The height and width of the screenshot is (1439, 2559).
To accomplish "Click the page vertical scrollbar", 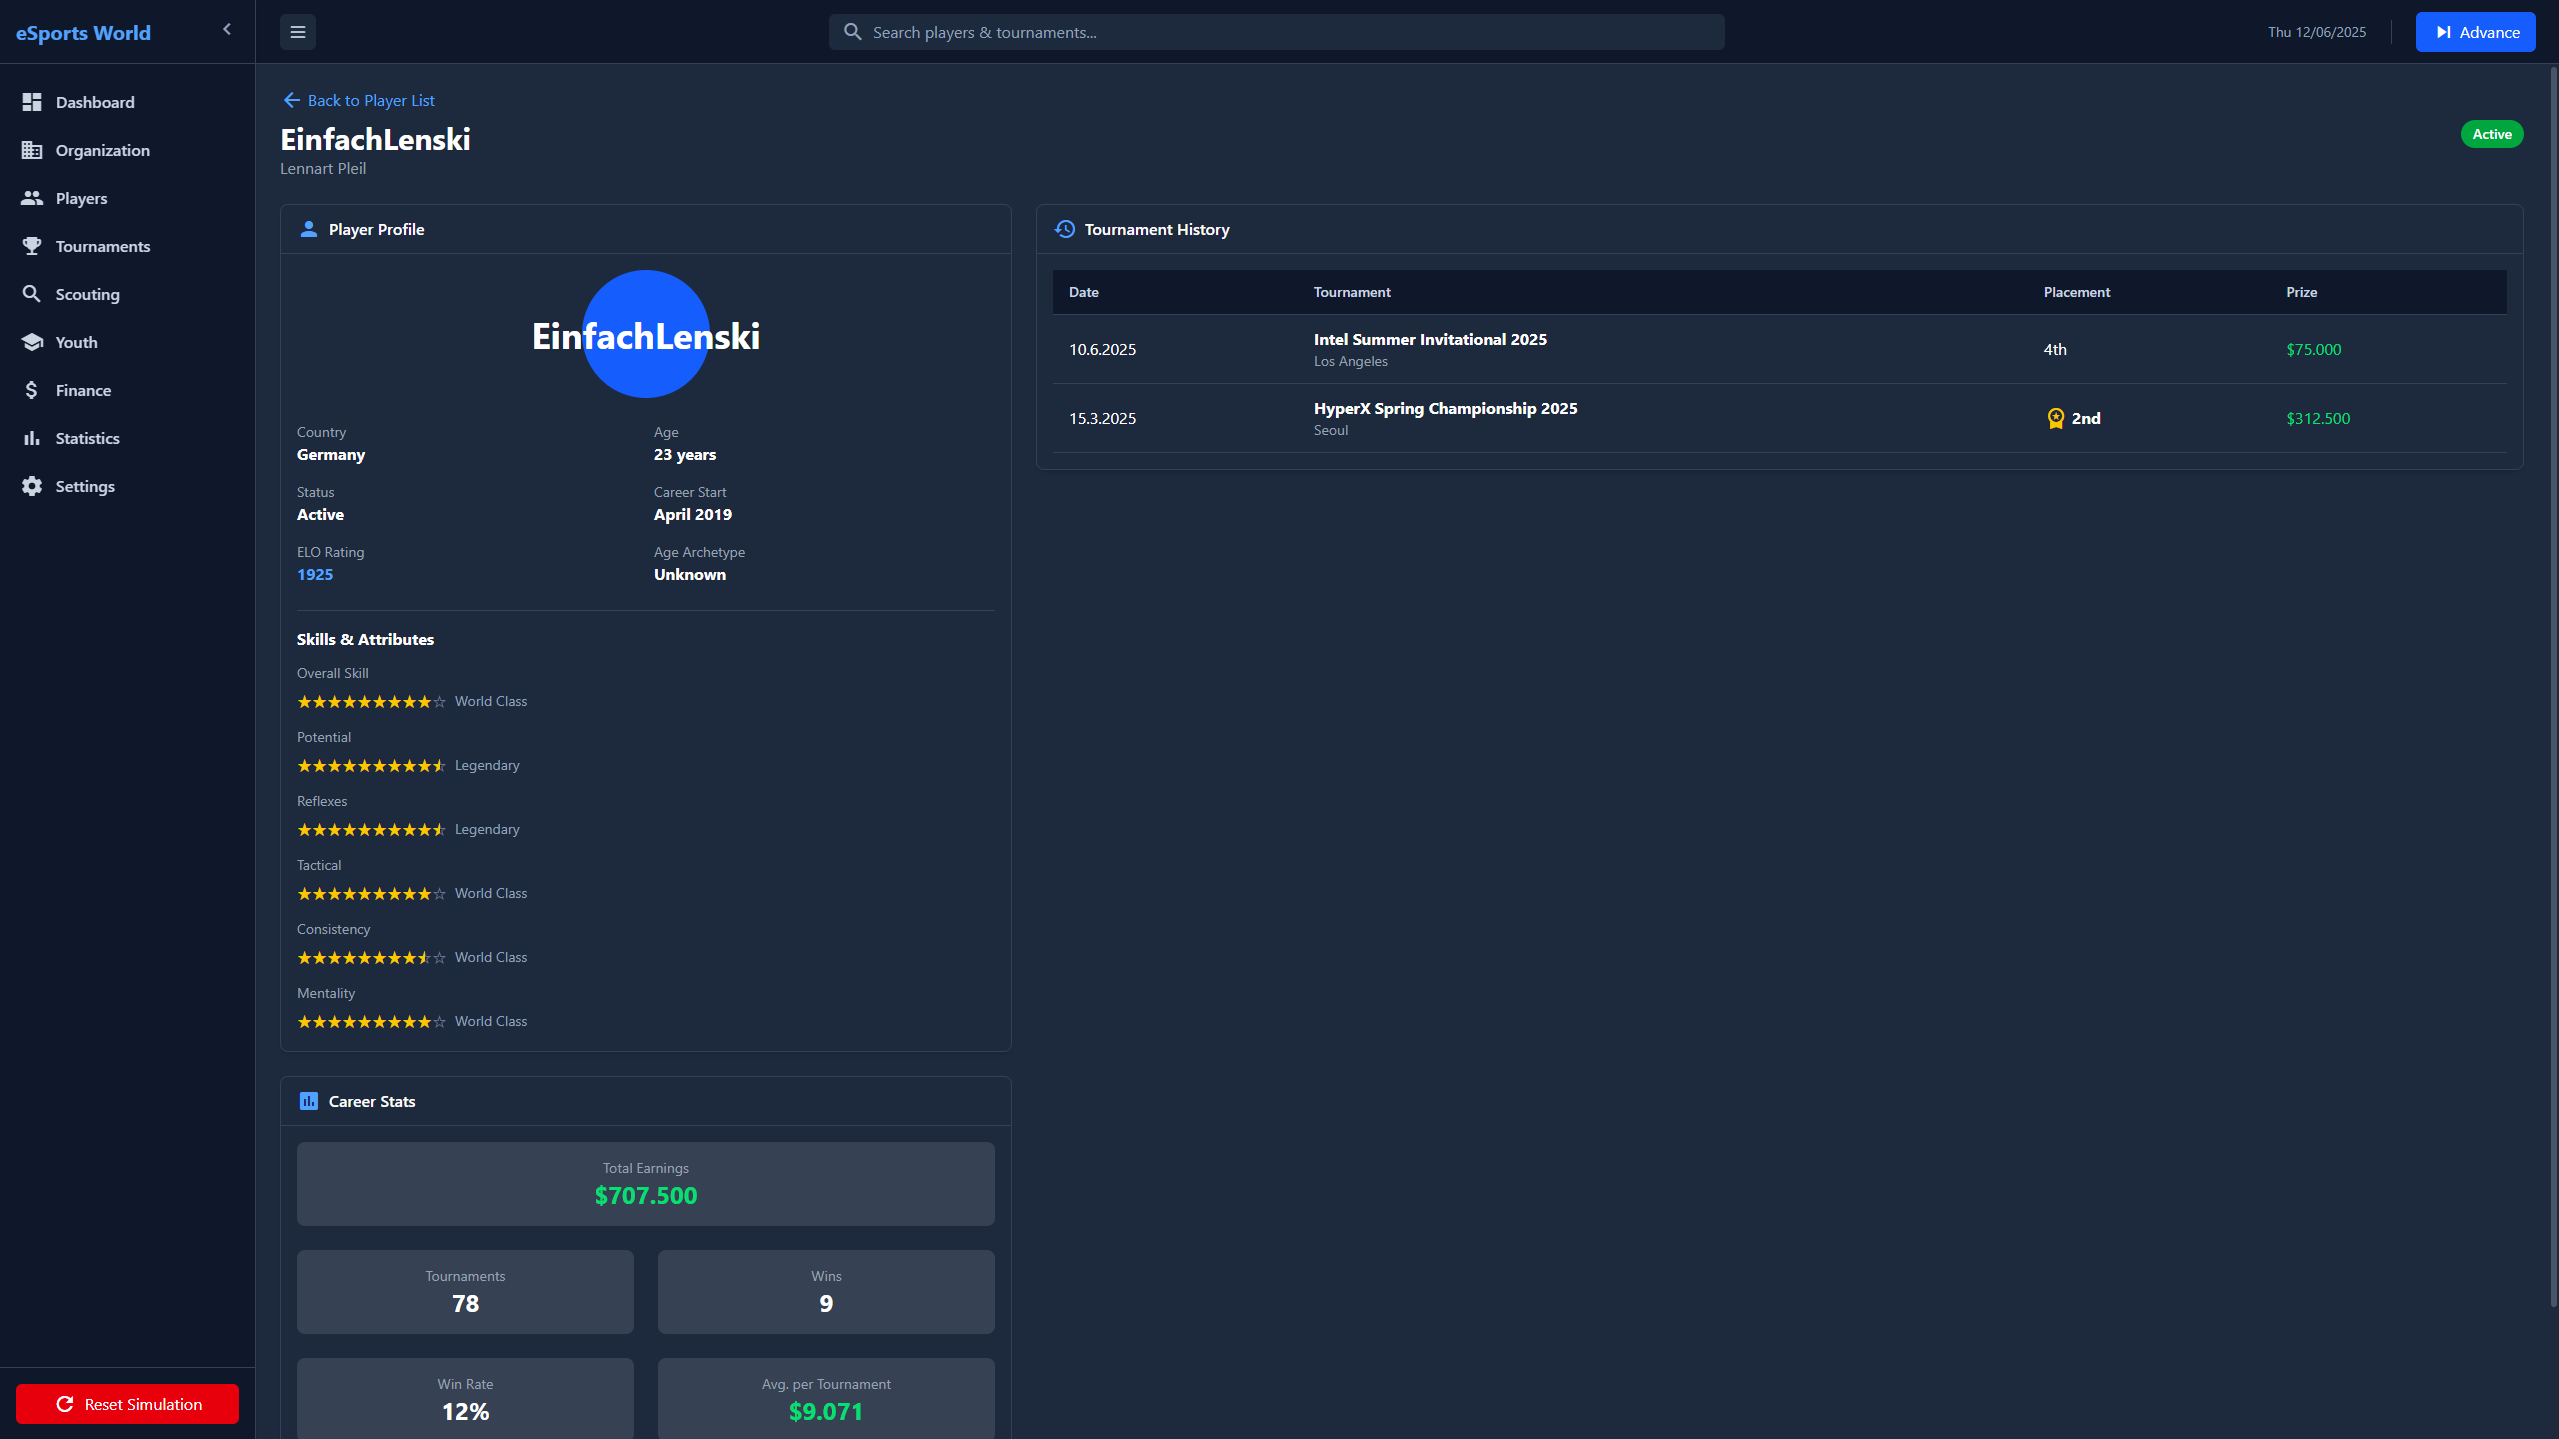I will [x=2554, y=686].
